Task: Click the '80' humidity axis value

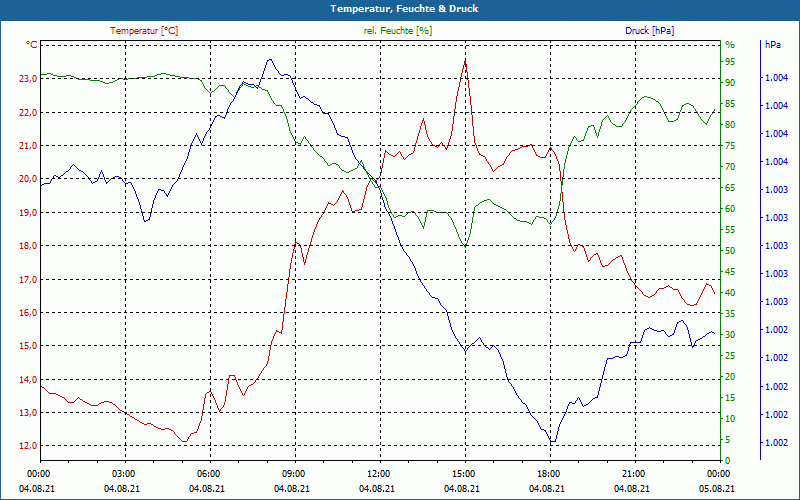Action: pos(730,124)
